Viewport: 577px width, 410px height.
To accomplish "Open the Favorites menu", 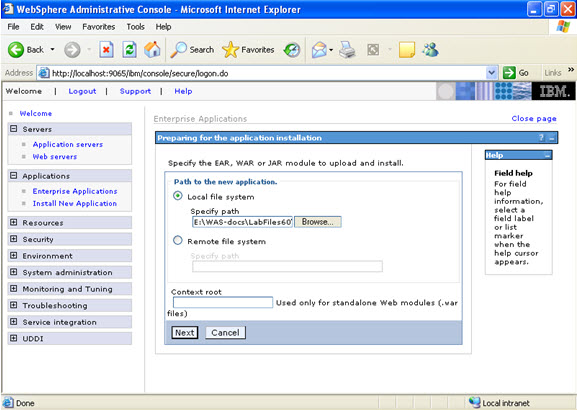I will pyautogui.click(x=99, y=26).
